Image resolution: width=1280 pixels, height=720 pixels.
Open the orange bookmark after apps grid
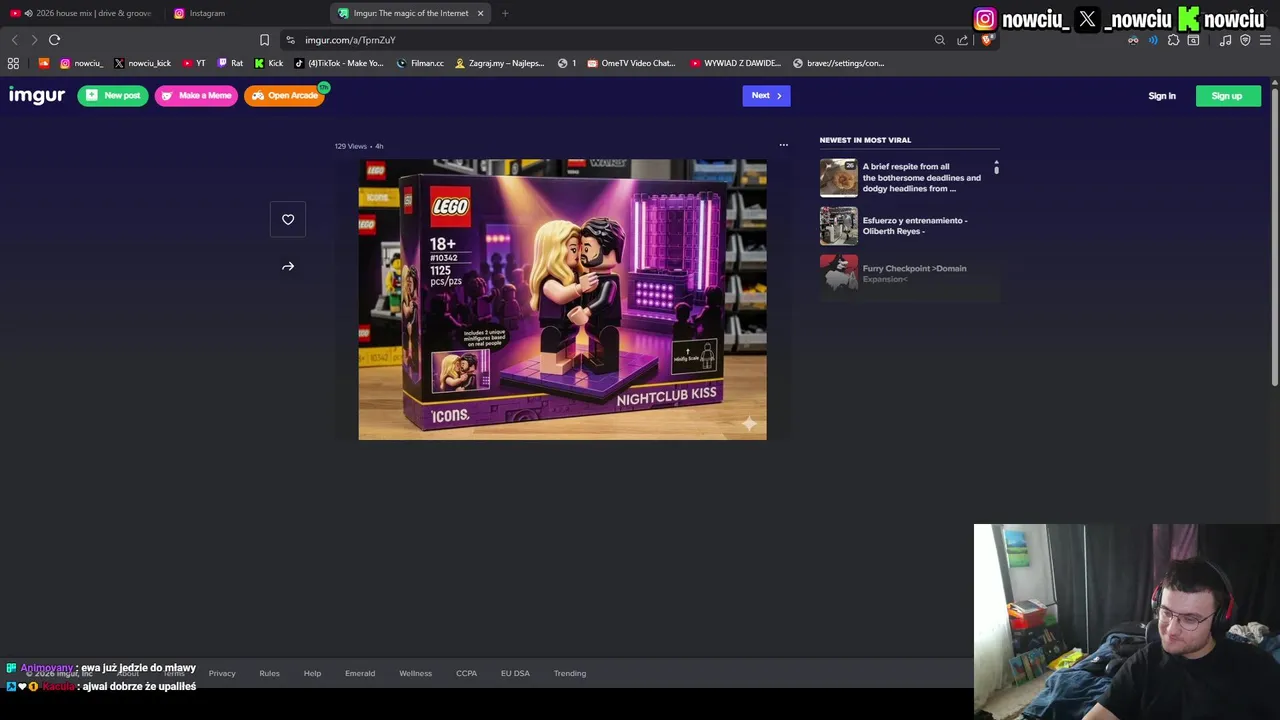(43, 63)
